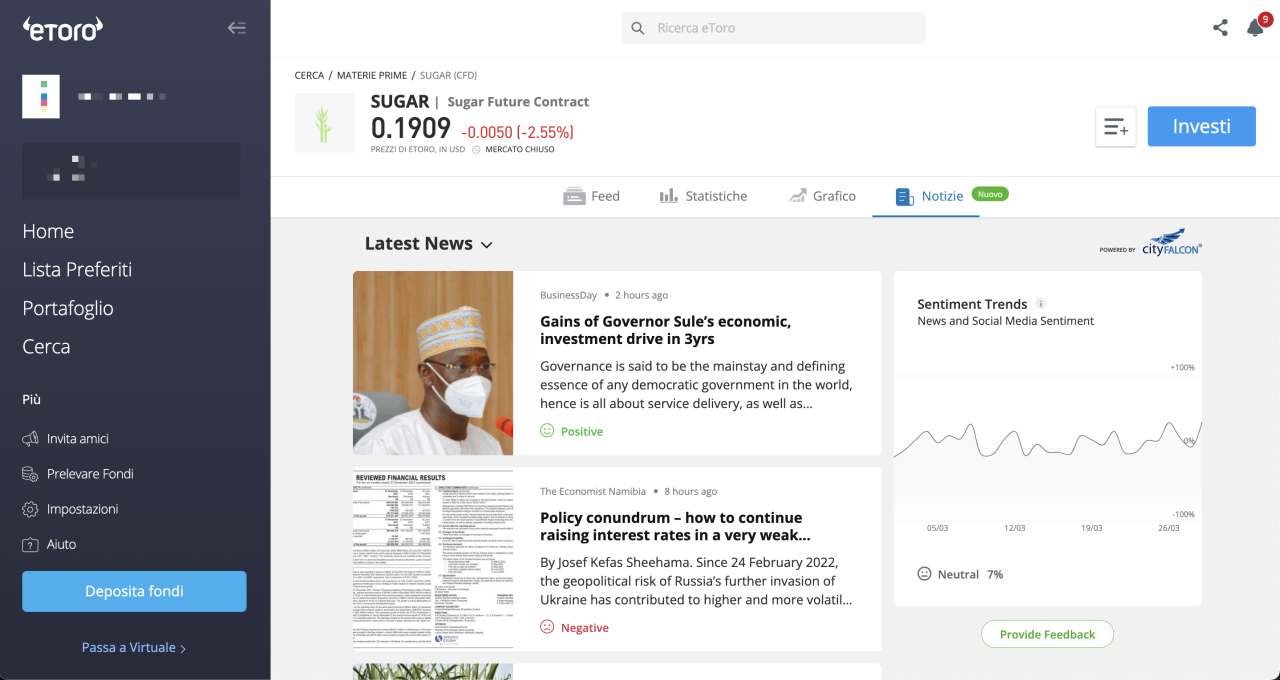
Task: Click the Deposita fondi button
Action: (x=134, y=591)
